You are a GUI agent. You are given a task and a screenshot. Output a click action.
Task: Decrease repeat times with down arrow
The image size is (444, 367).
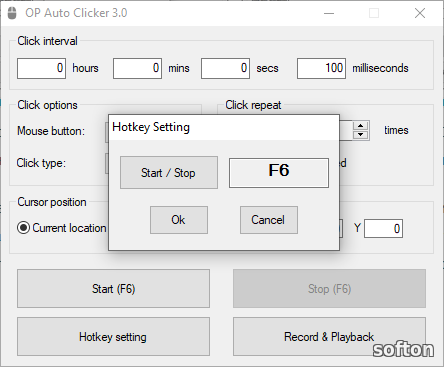tap(360, 135)
